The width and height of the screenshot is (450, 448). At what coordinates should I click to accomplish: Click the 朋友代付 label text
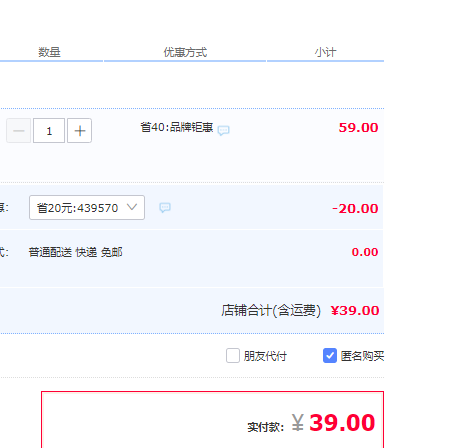(265, 356)
